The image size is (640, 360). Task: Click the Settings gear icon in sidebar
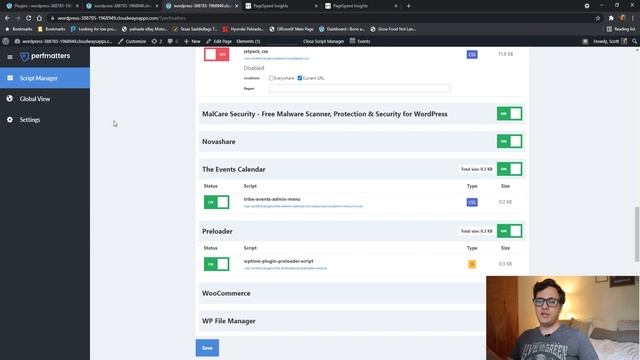point(10,120)
